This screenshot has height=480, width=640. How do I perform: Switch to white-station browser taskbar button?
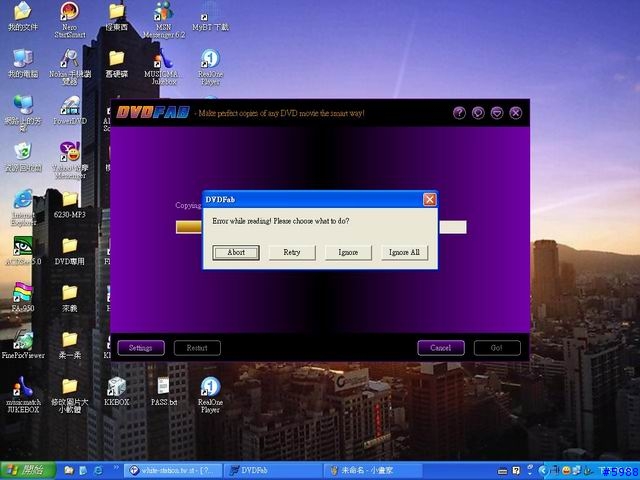(x=172, y=471)
